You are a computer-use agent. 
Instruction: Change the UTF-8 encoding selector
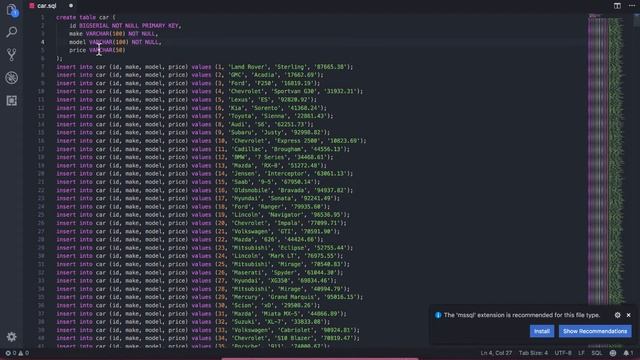[x=563, y=353]
